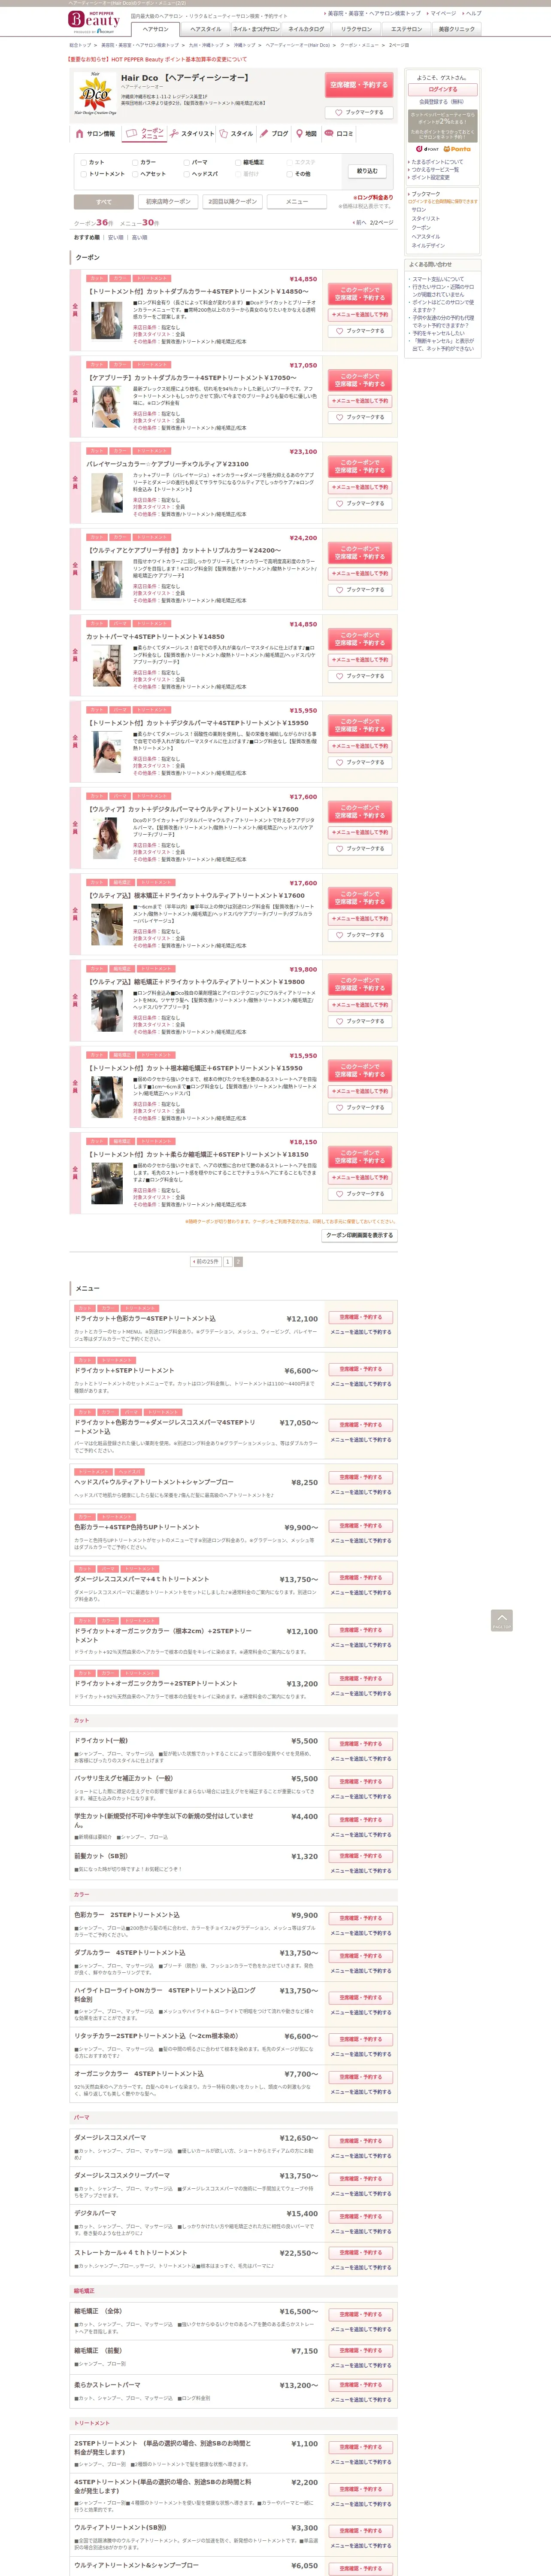Open the ブログ tab with pencil icon
The height and width of the screenshot is (2576, 551).
[274, 134]
